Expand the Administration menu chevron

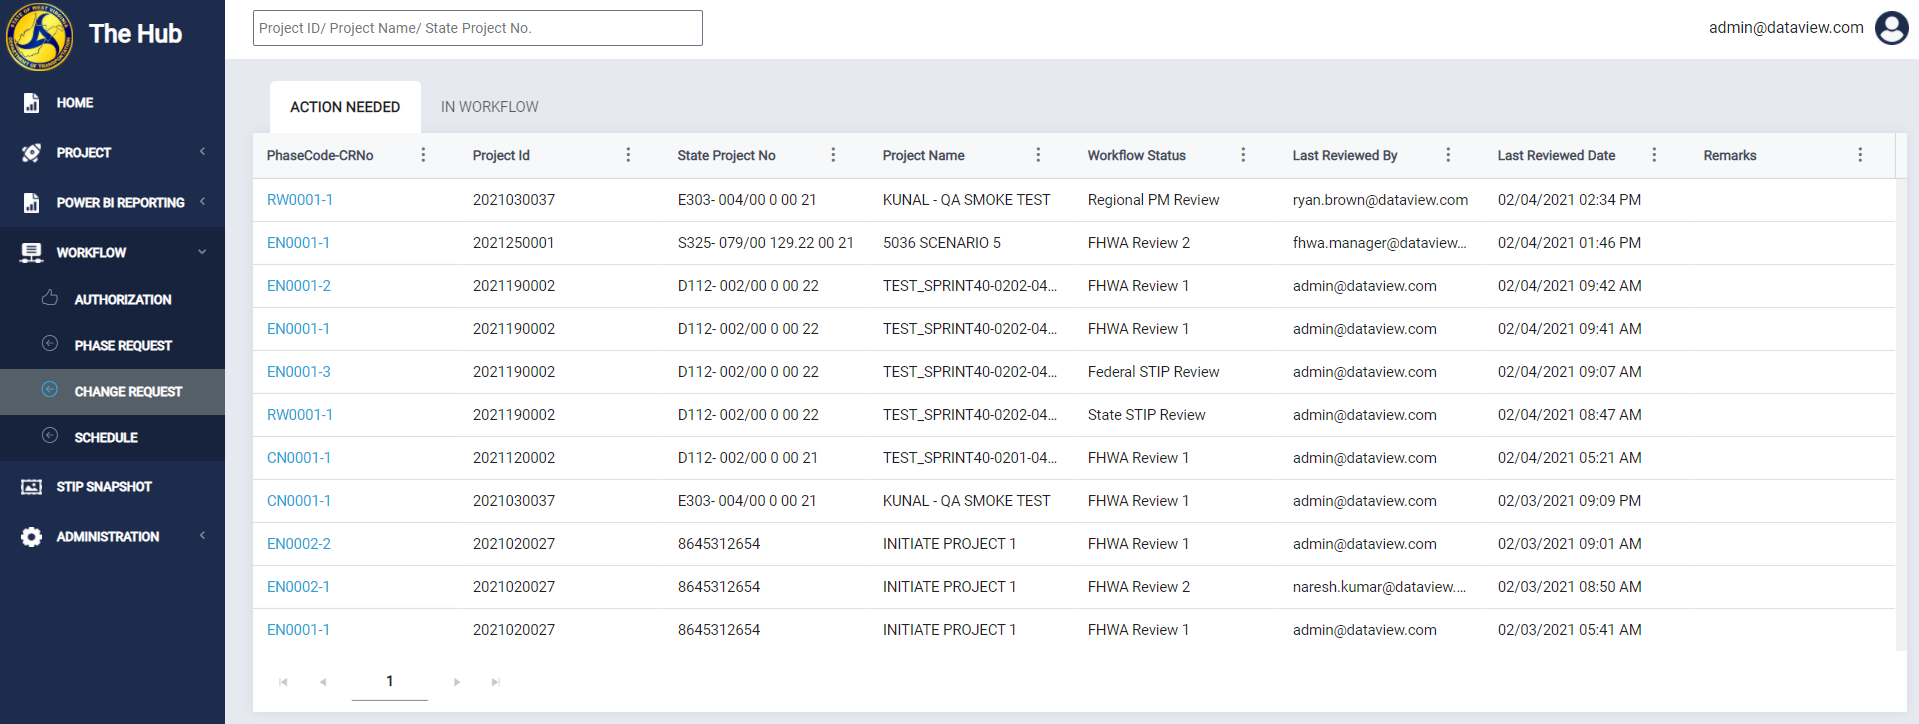point(203,536)
